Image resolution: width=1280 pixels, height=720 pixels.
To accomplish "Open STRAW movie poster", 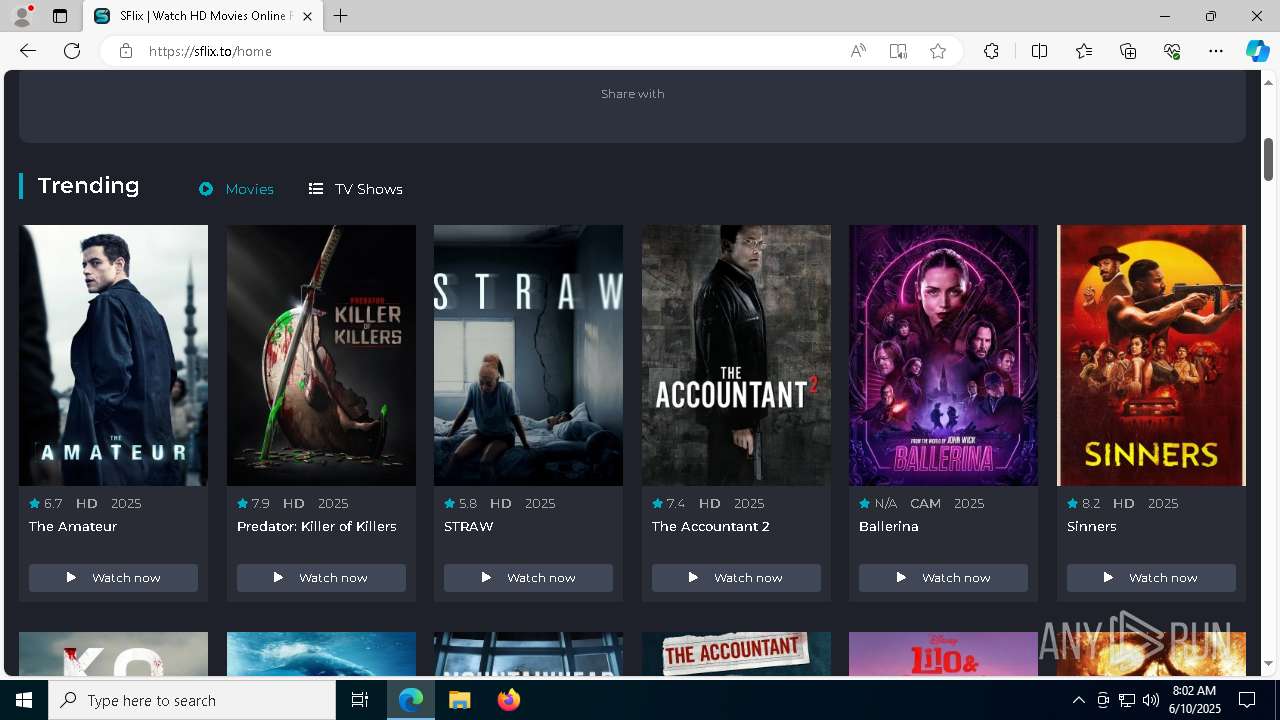I will tap(528, 355).
